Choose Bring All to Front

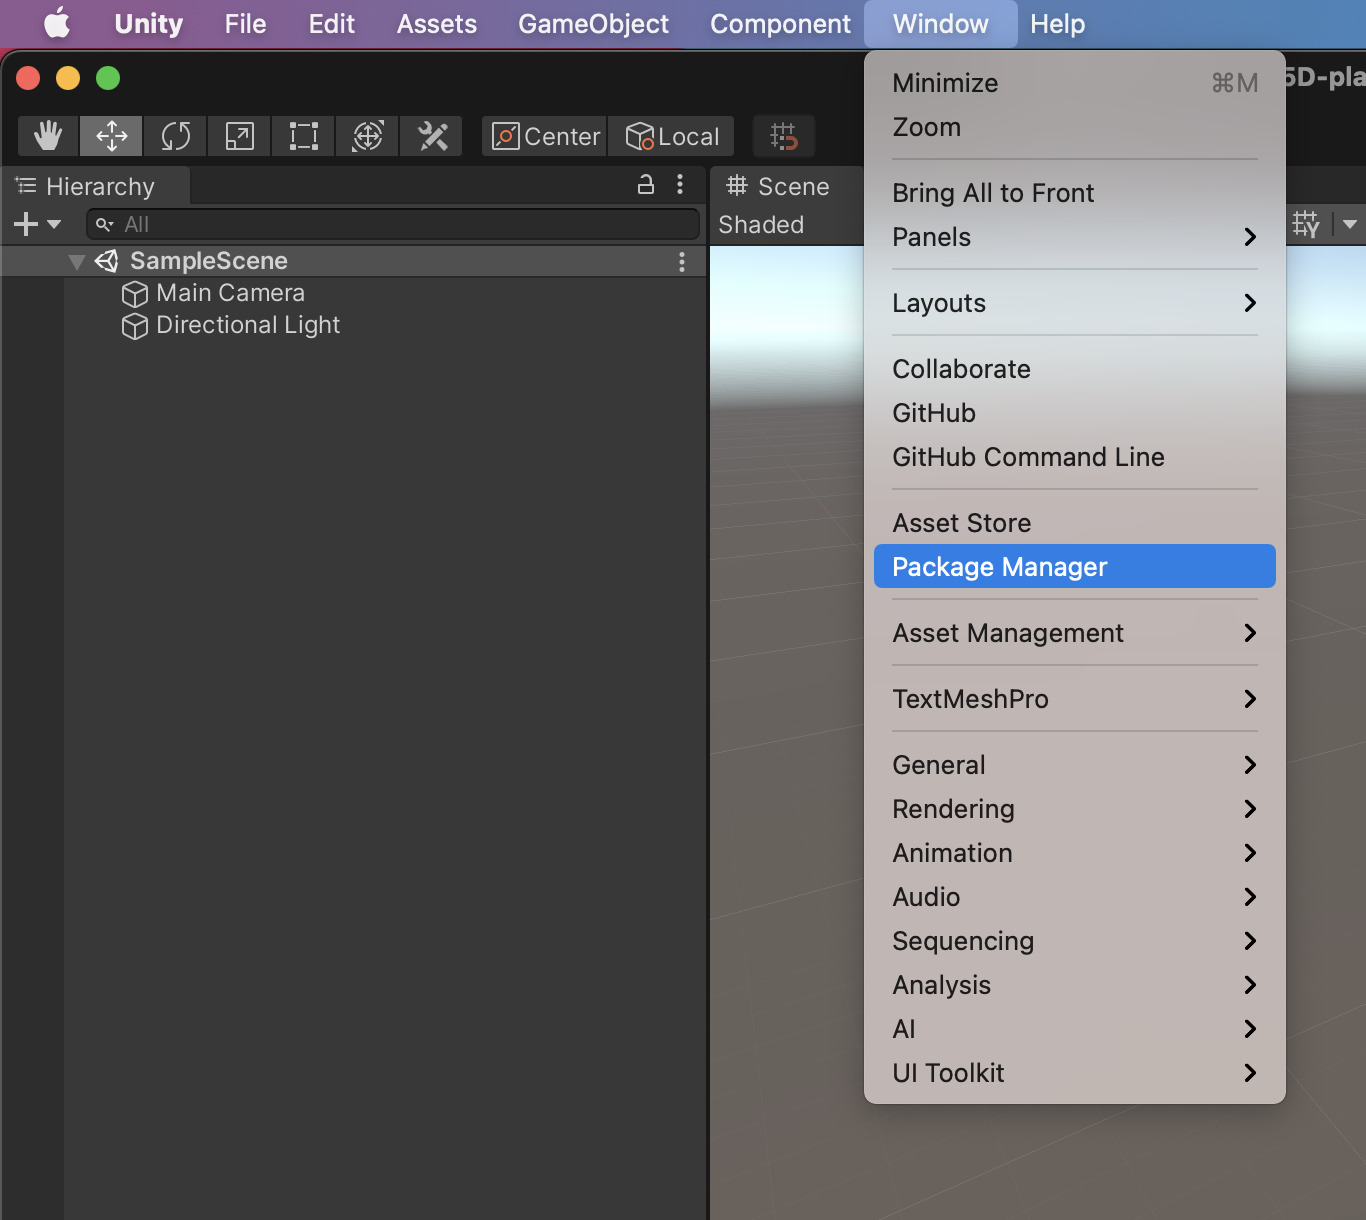tap(1075, 193)
